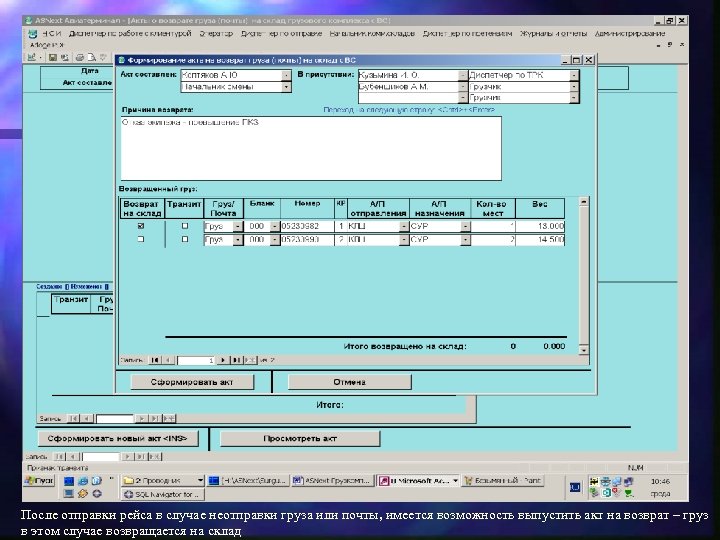Open Диспетчер по работе с клиентурой menu
This screenshot has height=540, width=720.
click(130, 34)
